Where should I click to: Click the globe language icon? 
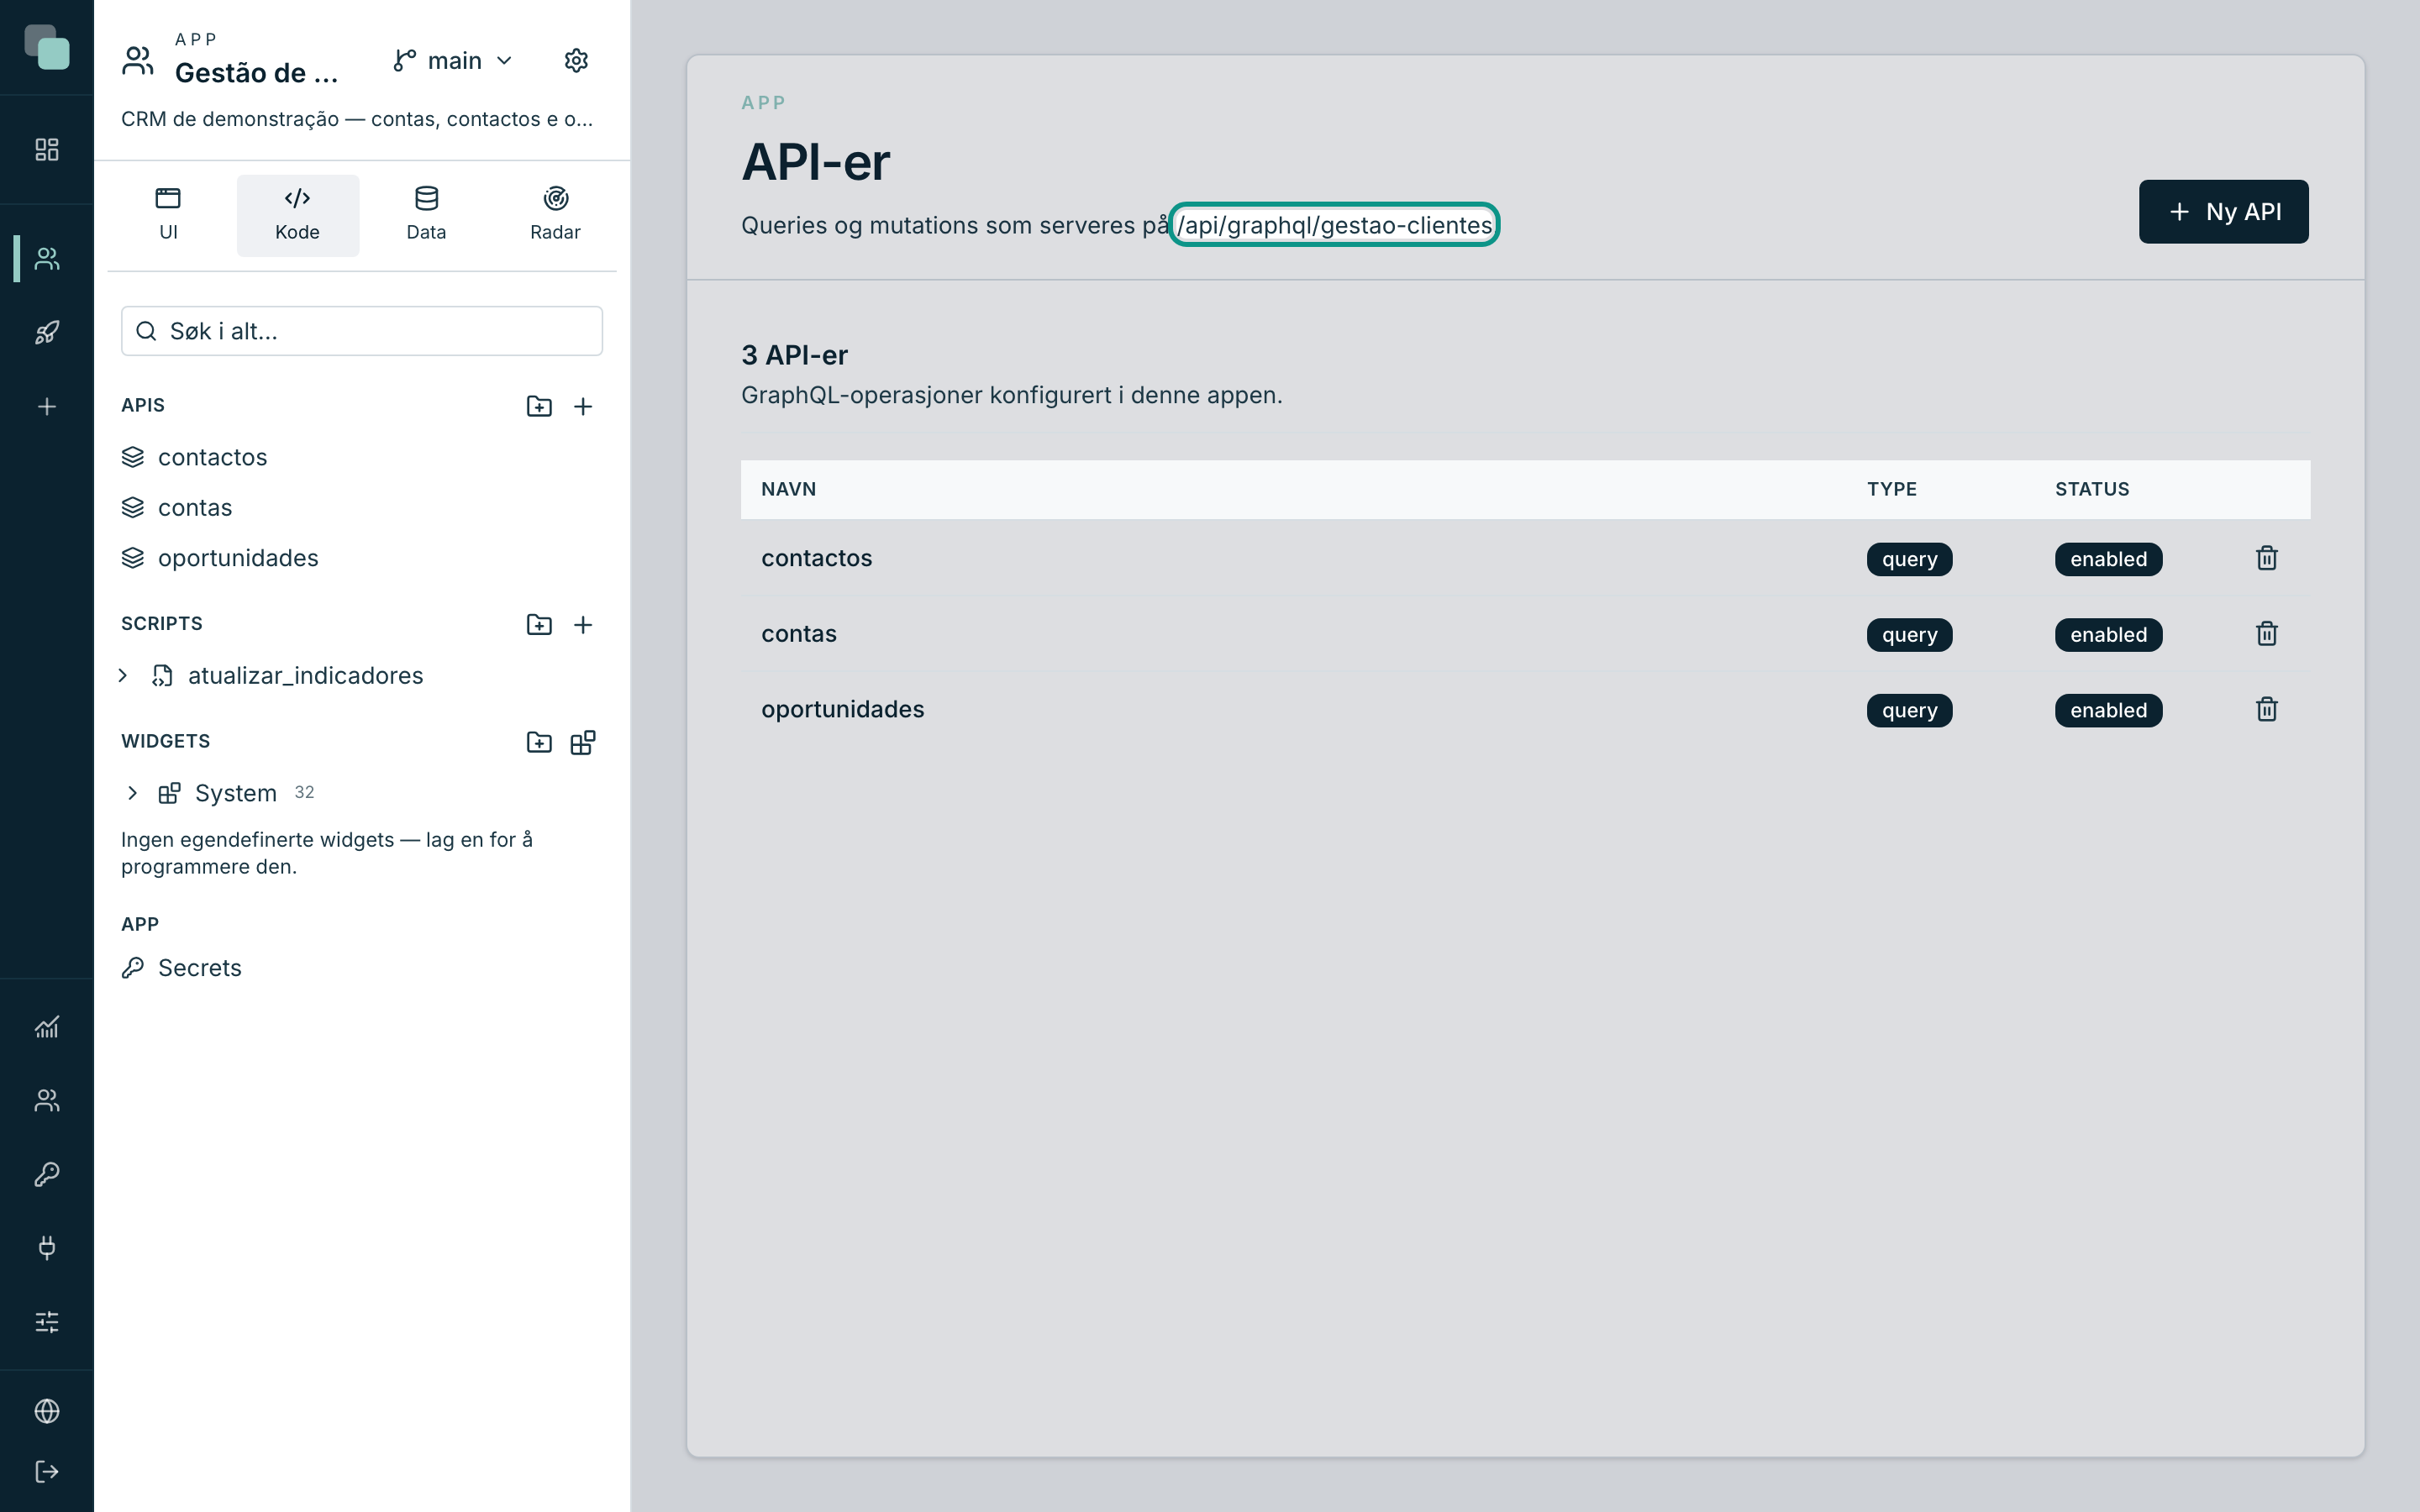pyautogui.click(x=47, y=1411)
